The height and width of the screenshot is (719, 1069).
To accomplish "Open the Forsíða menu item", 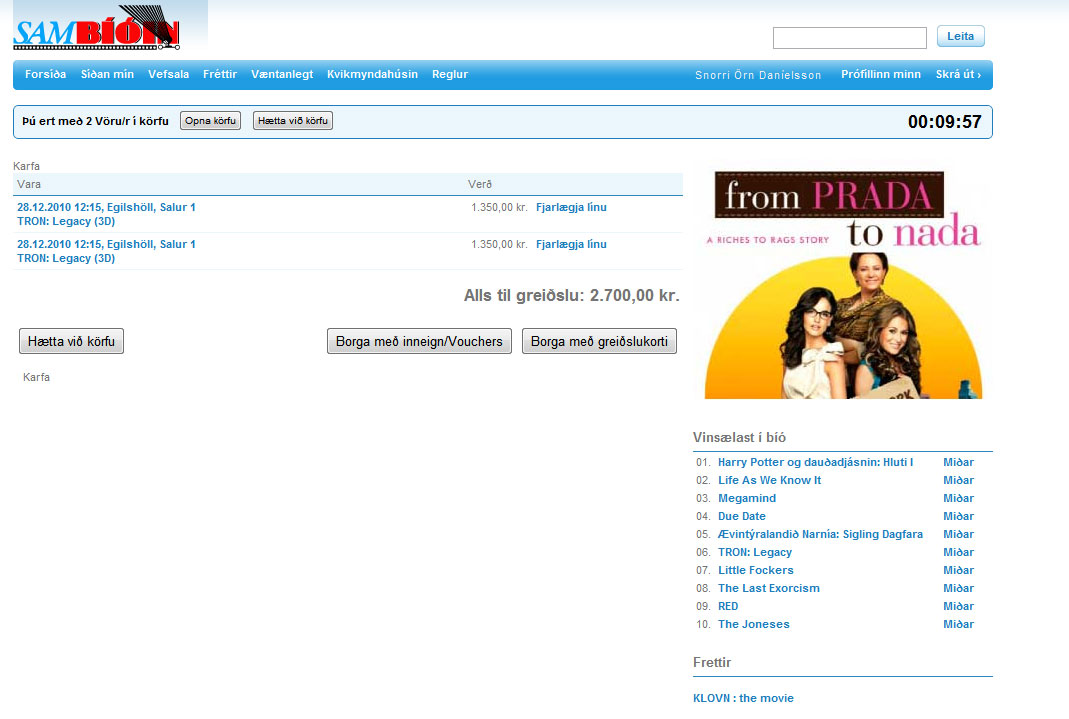I will tap(45, 74).
